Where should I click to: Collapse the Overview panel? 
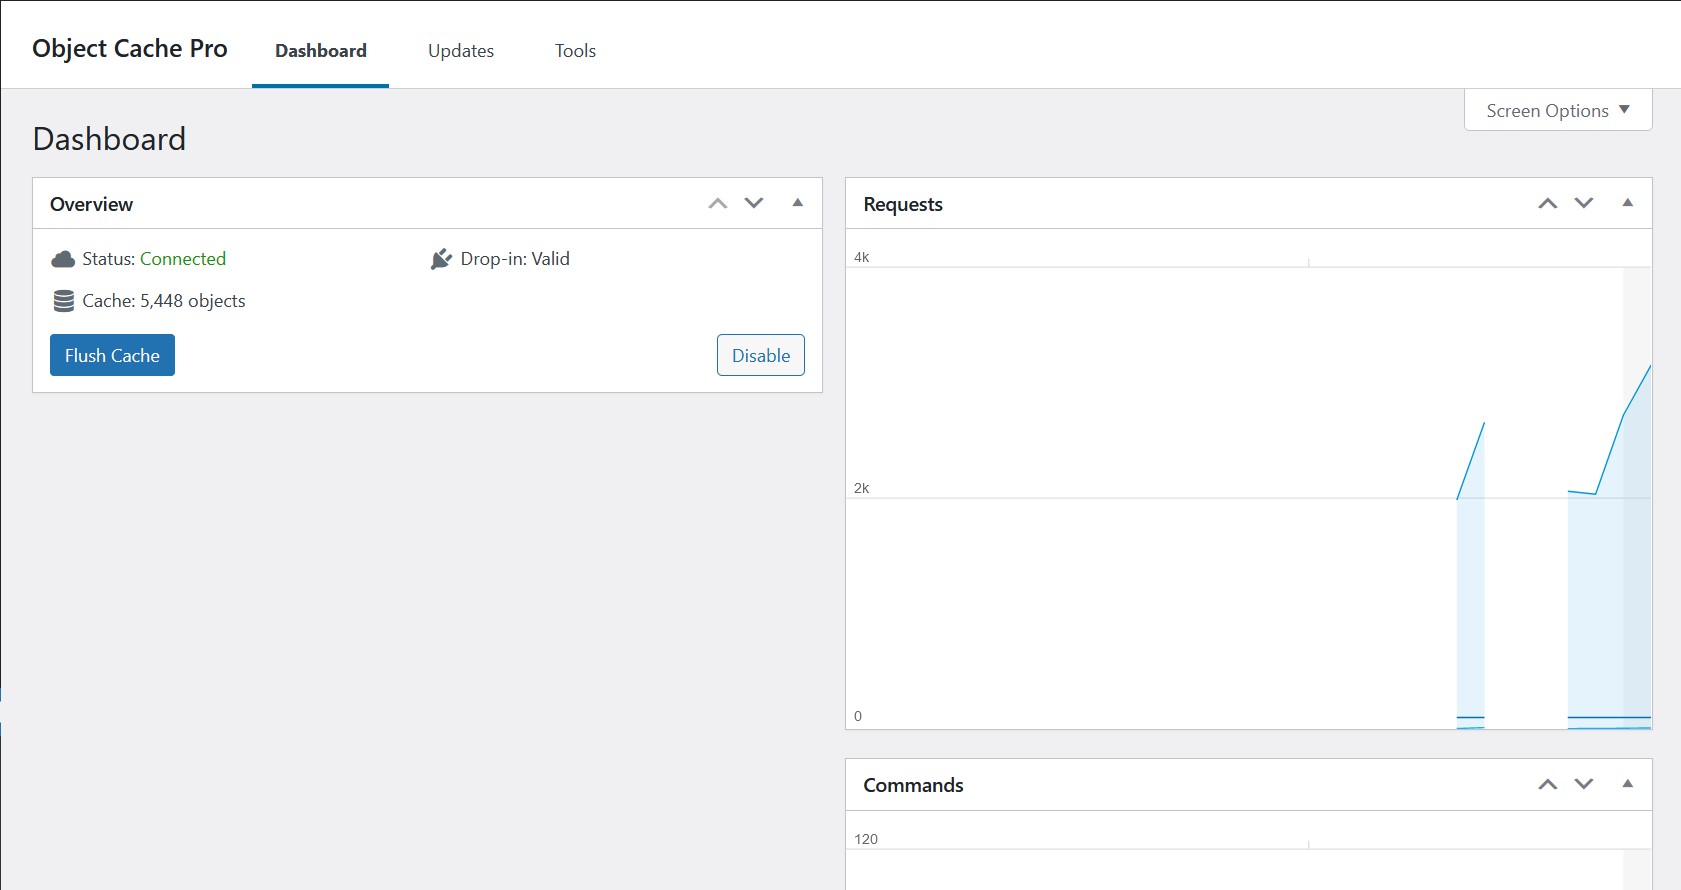click(x=798, y=203)
